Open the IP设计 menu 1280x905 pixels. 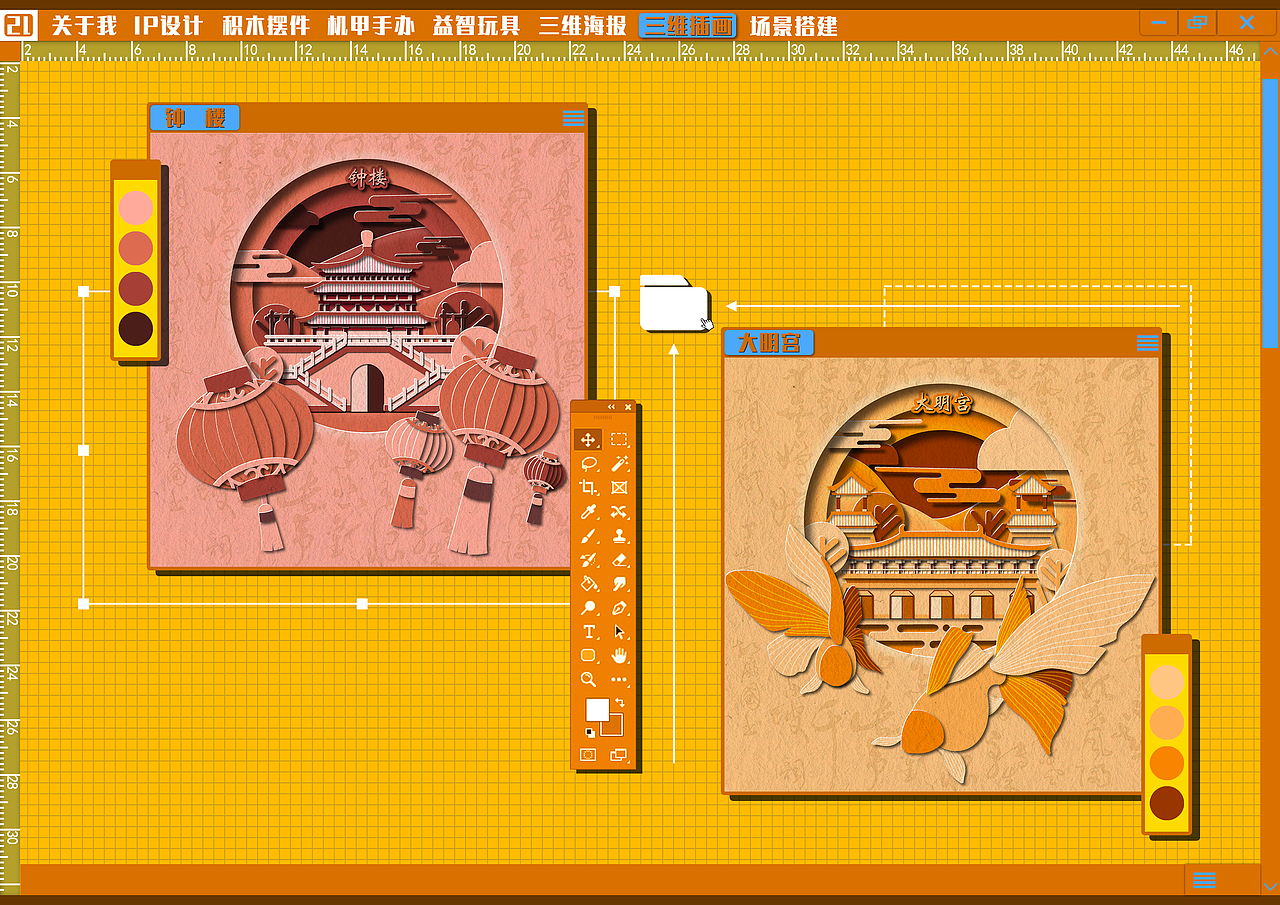click(168, 26)
